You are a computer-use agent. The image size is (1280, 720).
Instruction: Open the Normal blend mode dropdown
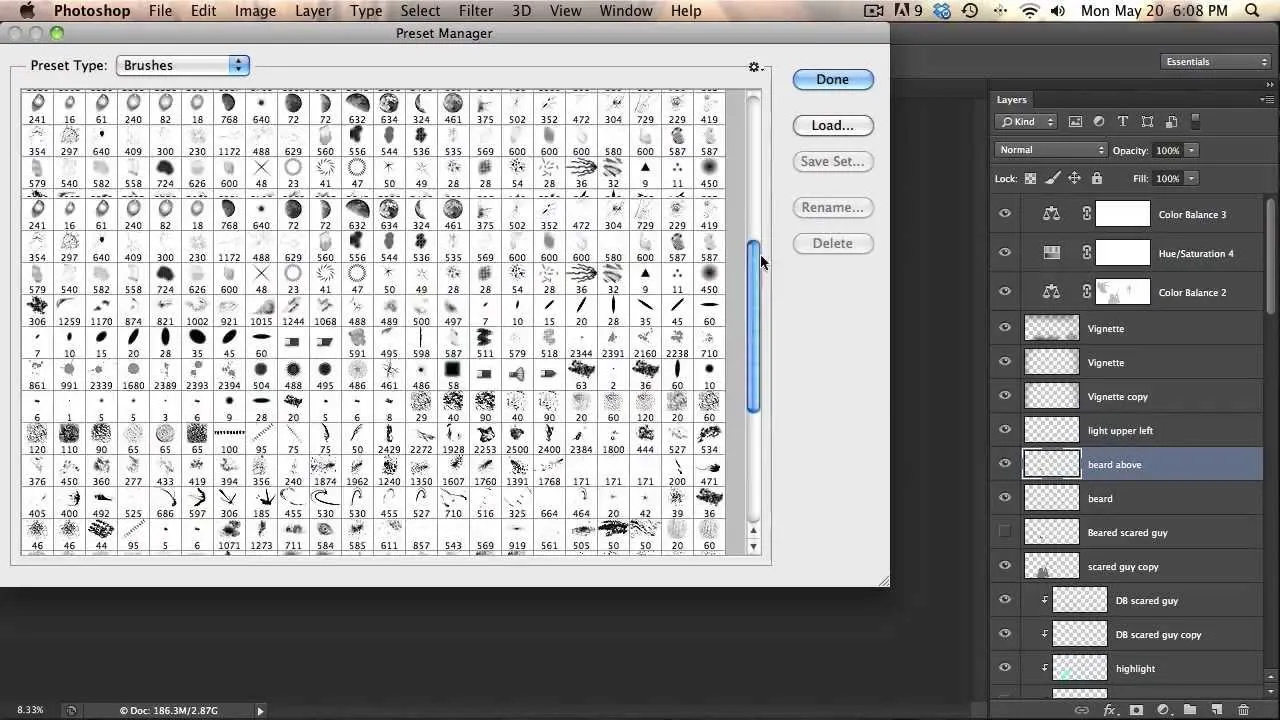(1050, 149)
